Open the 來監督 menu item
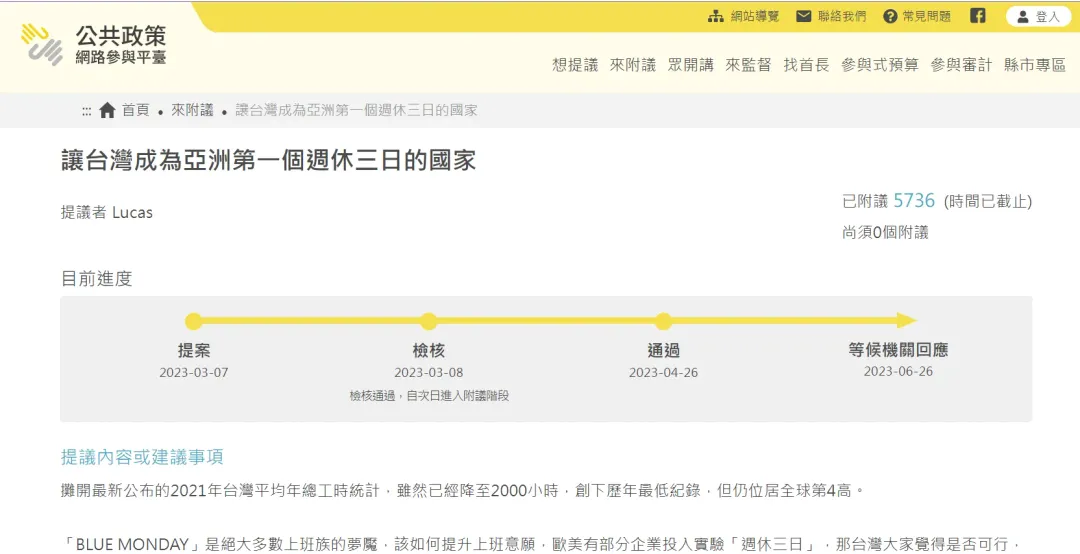 click(749, 65)
